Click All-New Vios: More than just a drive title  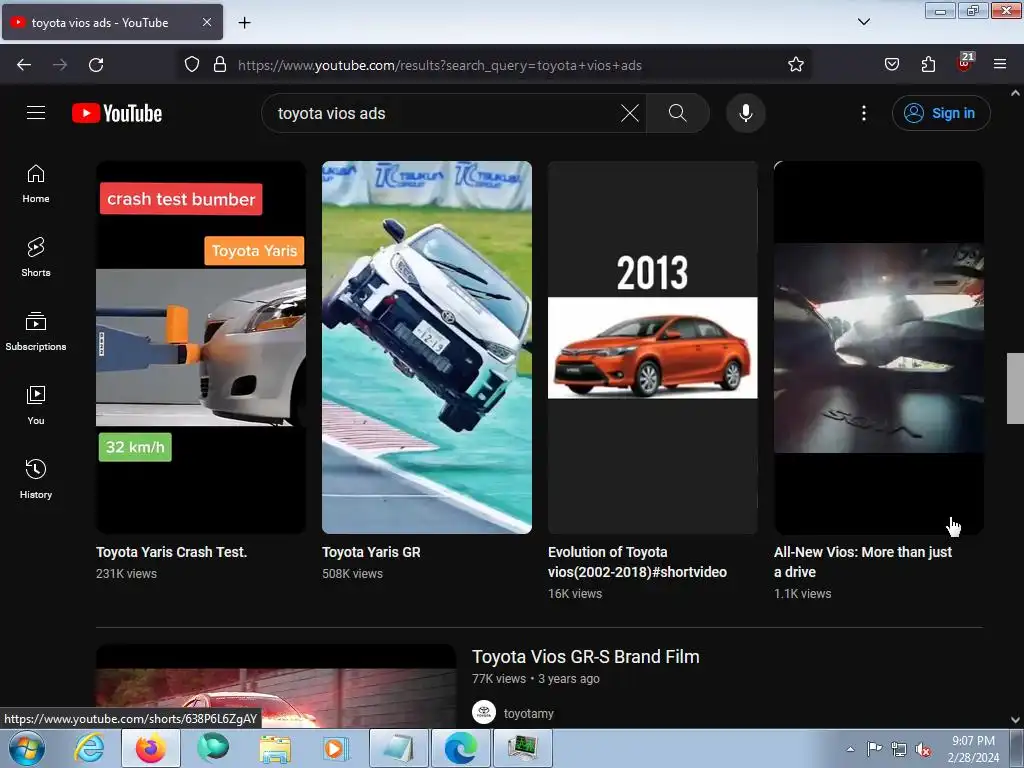863,562
